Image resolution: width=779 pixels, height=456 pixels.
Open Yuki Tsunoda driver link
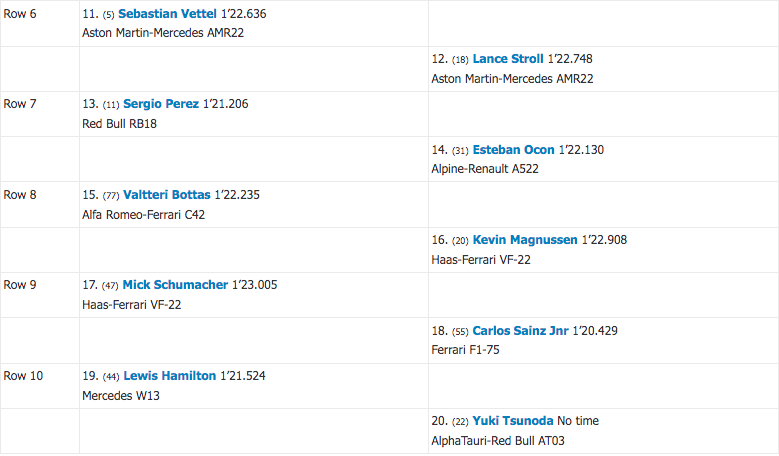coord(513,421)
